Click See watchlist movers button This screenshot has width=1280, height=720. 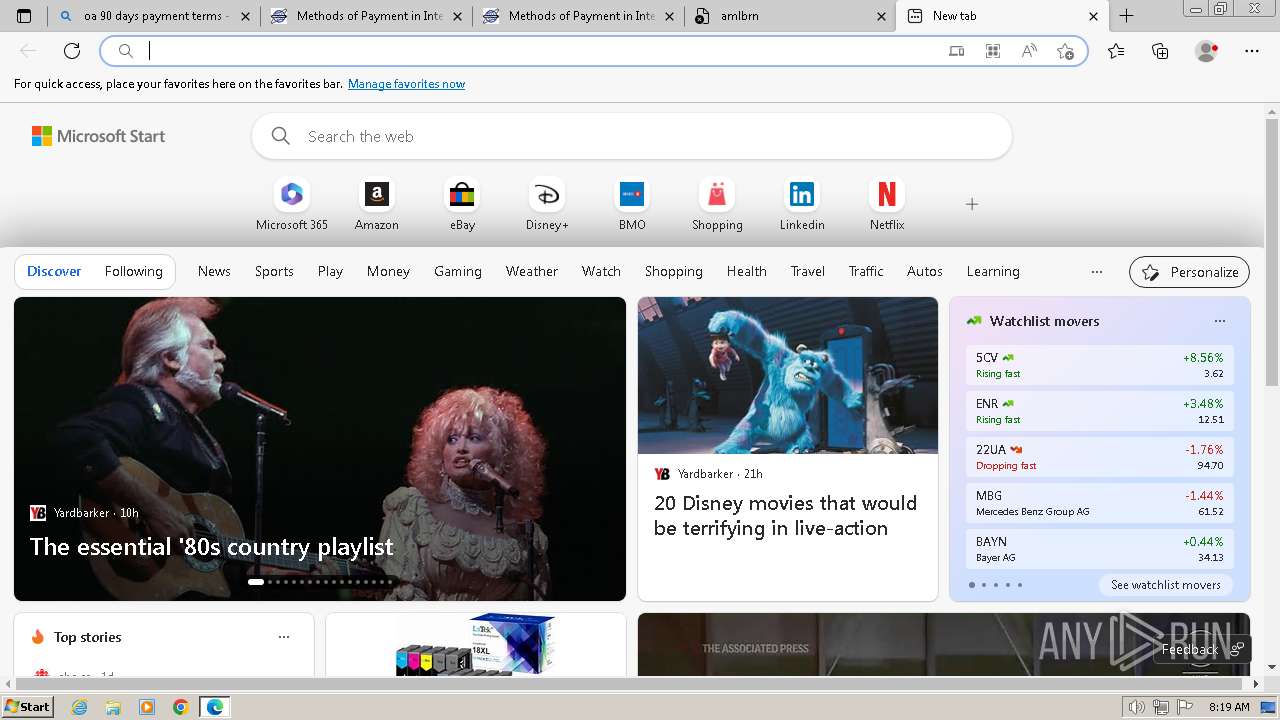pyautogui.click(x=1165, y=585)
